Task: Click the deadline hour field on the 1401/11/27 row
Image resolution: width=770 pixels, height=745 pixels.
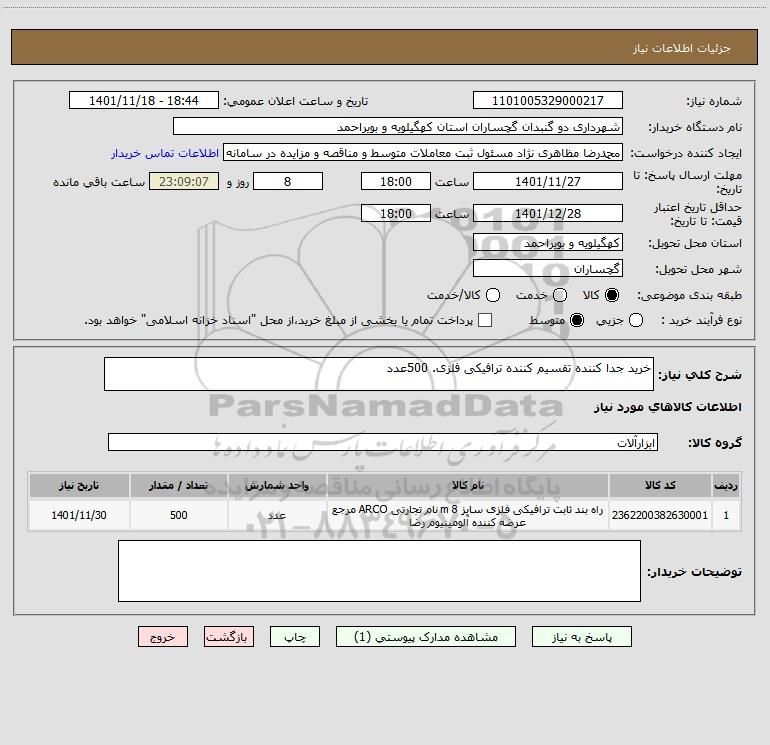Action: pos(396,182)
